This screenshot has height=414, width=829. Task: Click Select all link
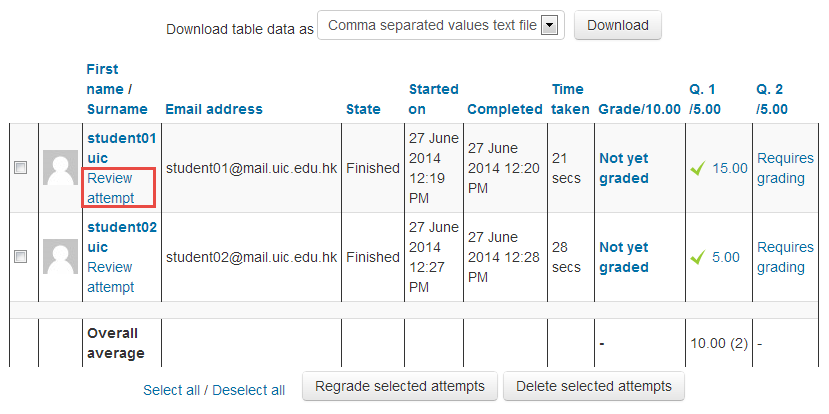[x=171, y=390]
